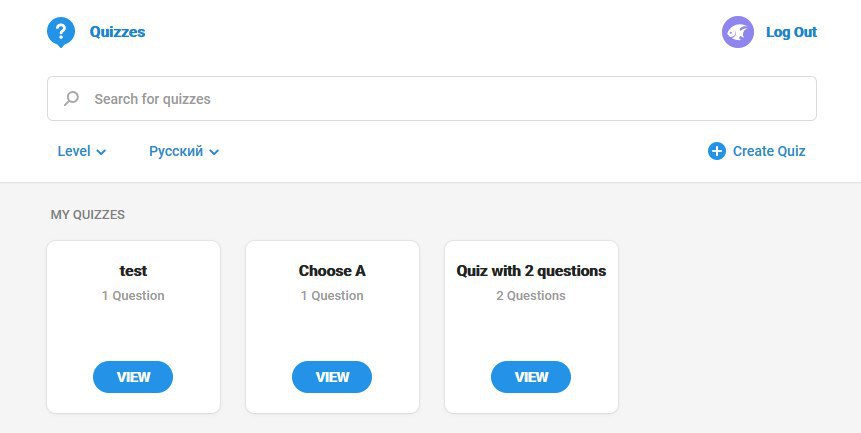Focus the Search for quizzes field

click(440, 99)
